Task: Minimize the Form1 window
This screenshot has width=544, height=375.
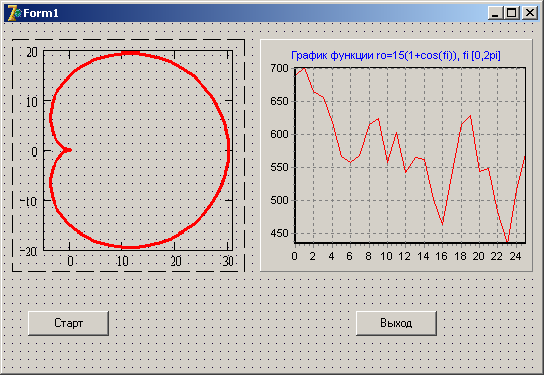Action: pyautogui.click(x=494, y=13)
